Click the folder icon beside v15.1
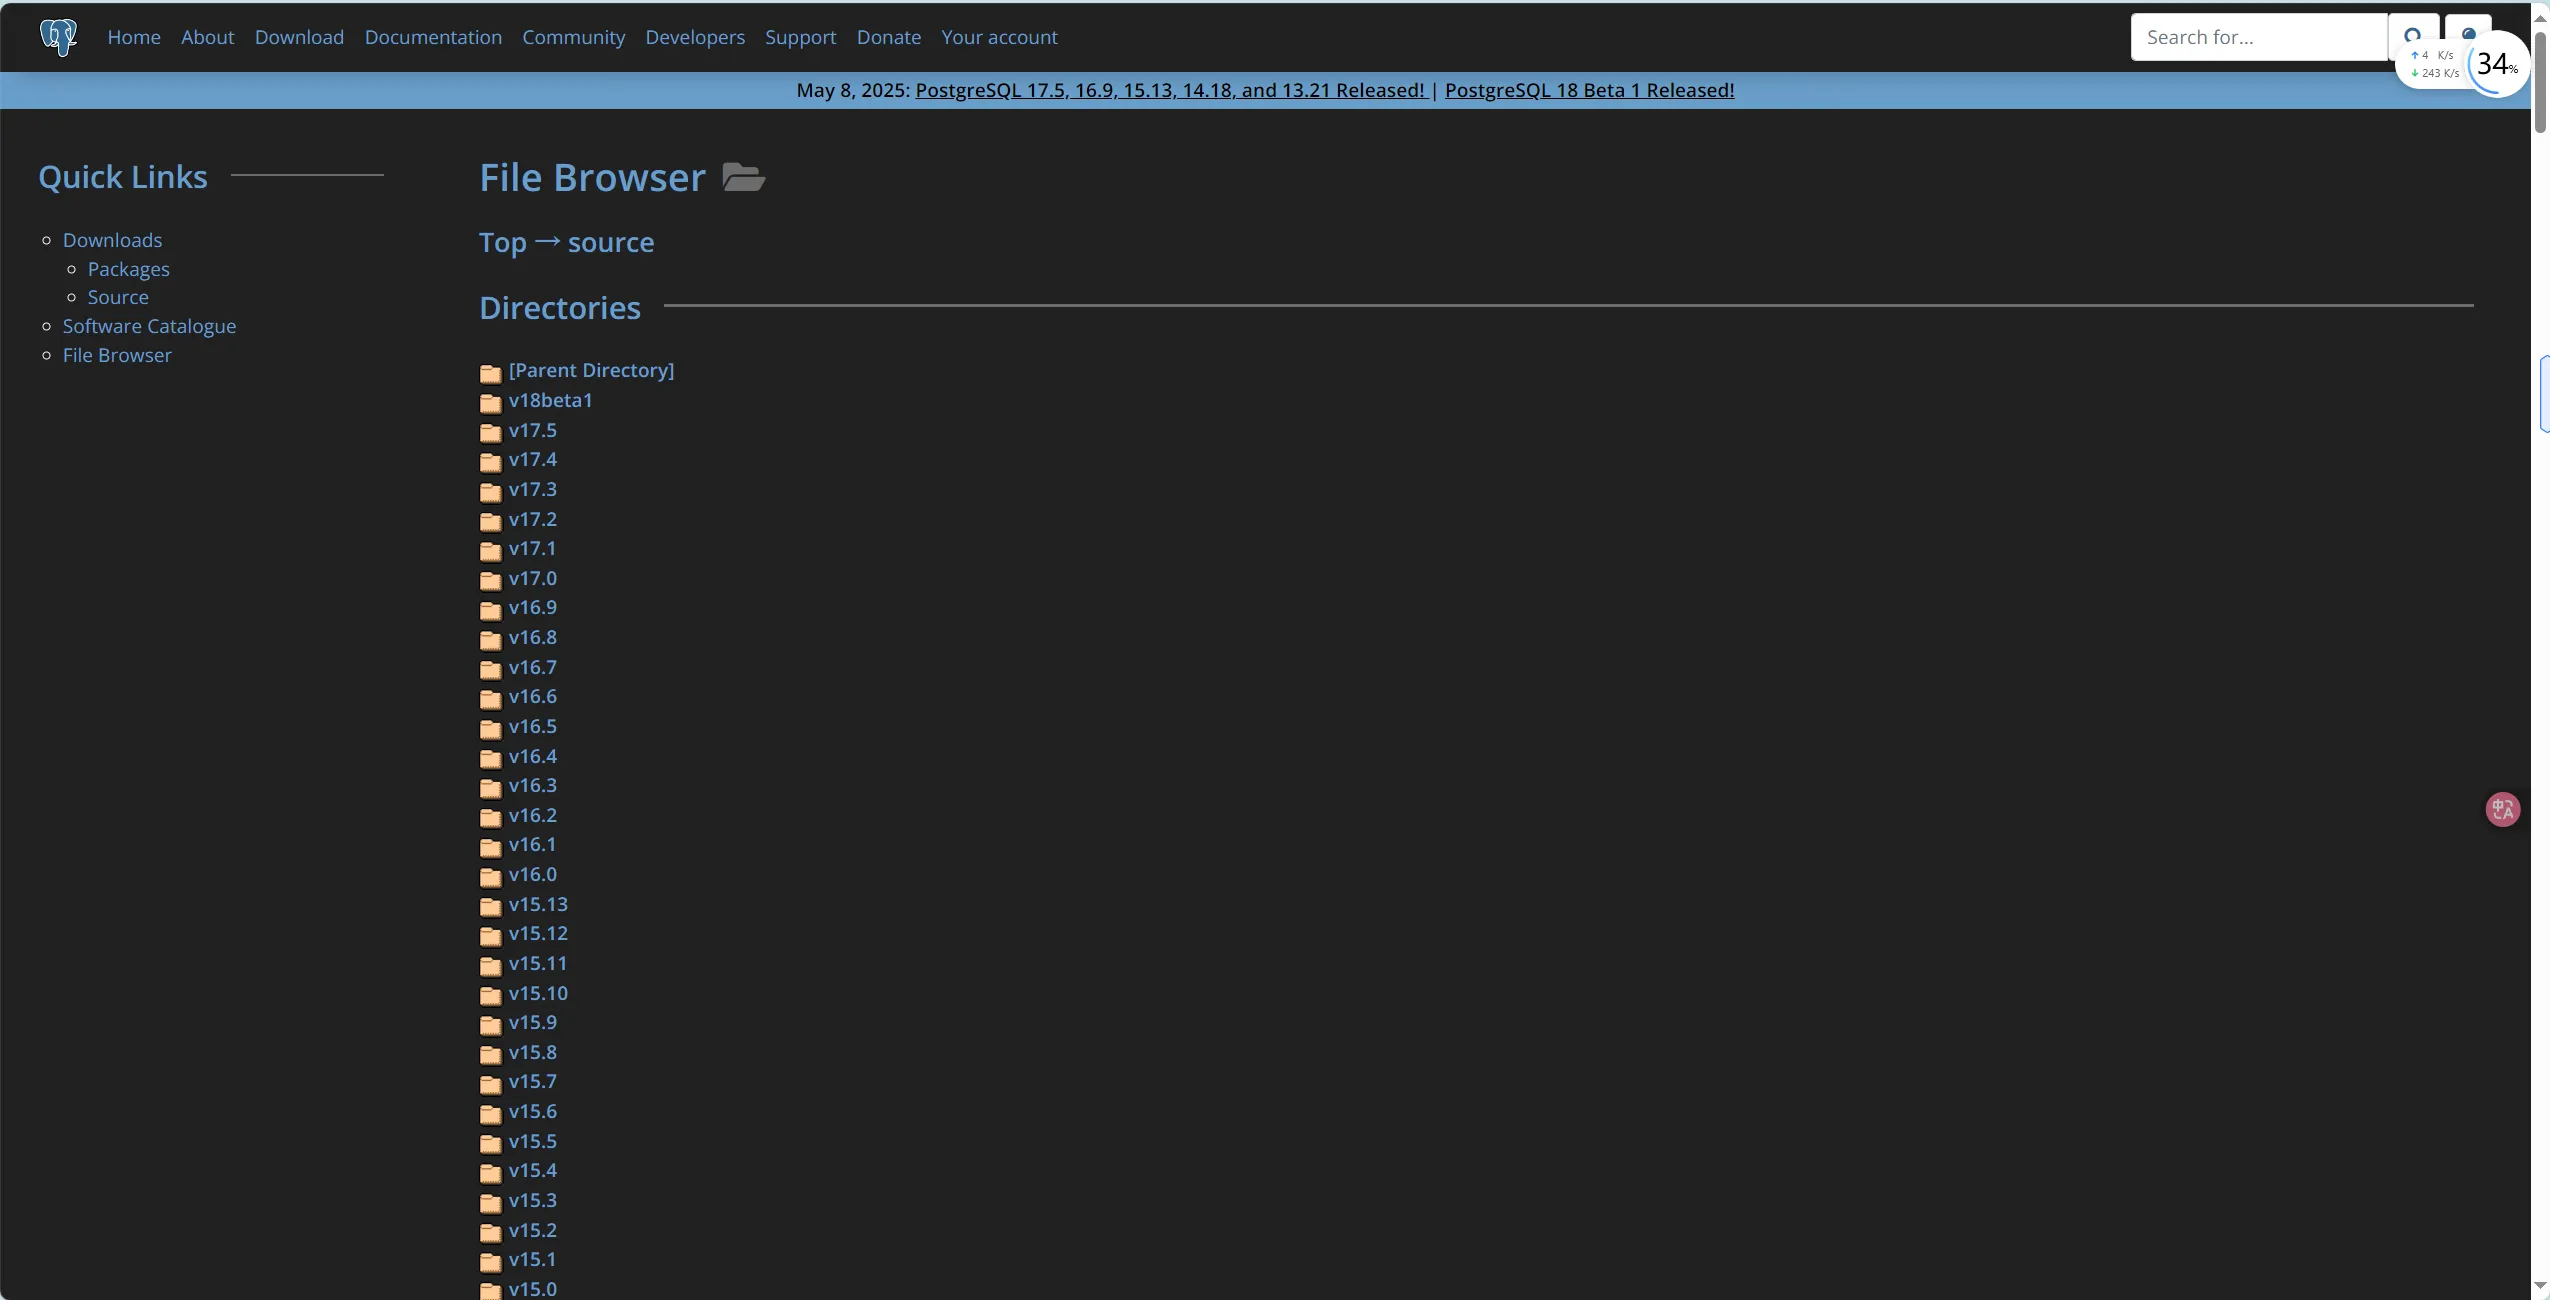This screenshot has height=1300, width=2550. pos(490,1262)
